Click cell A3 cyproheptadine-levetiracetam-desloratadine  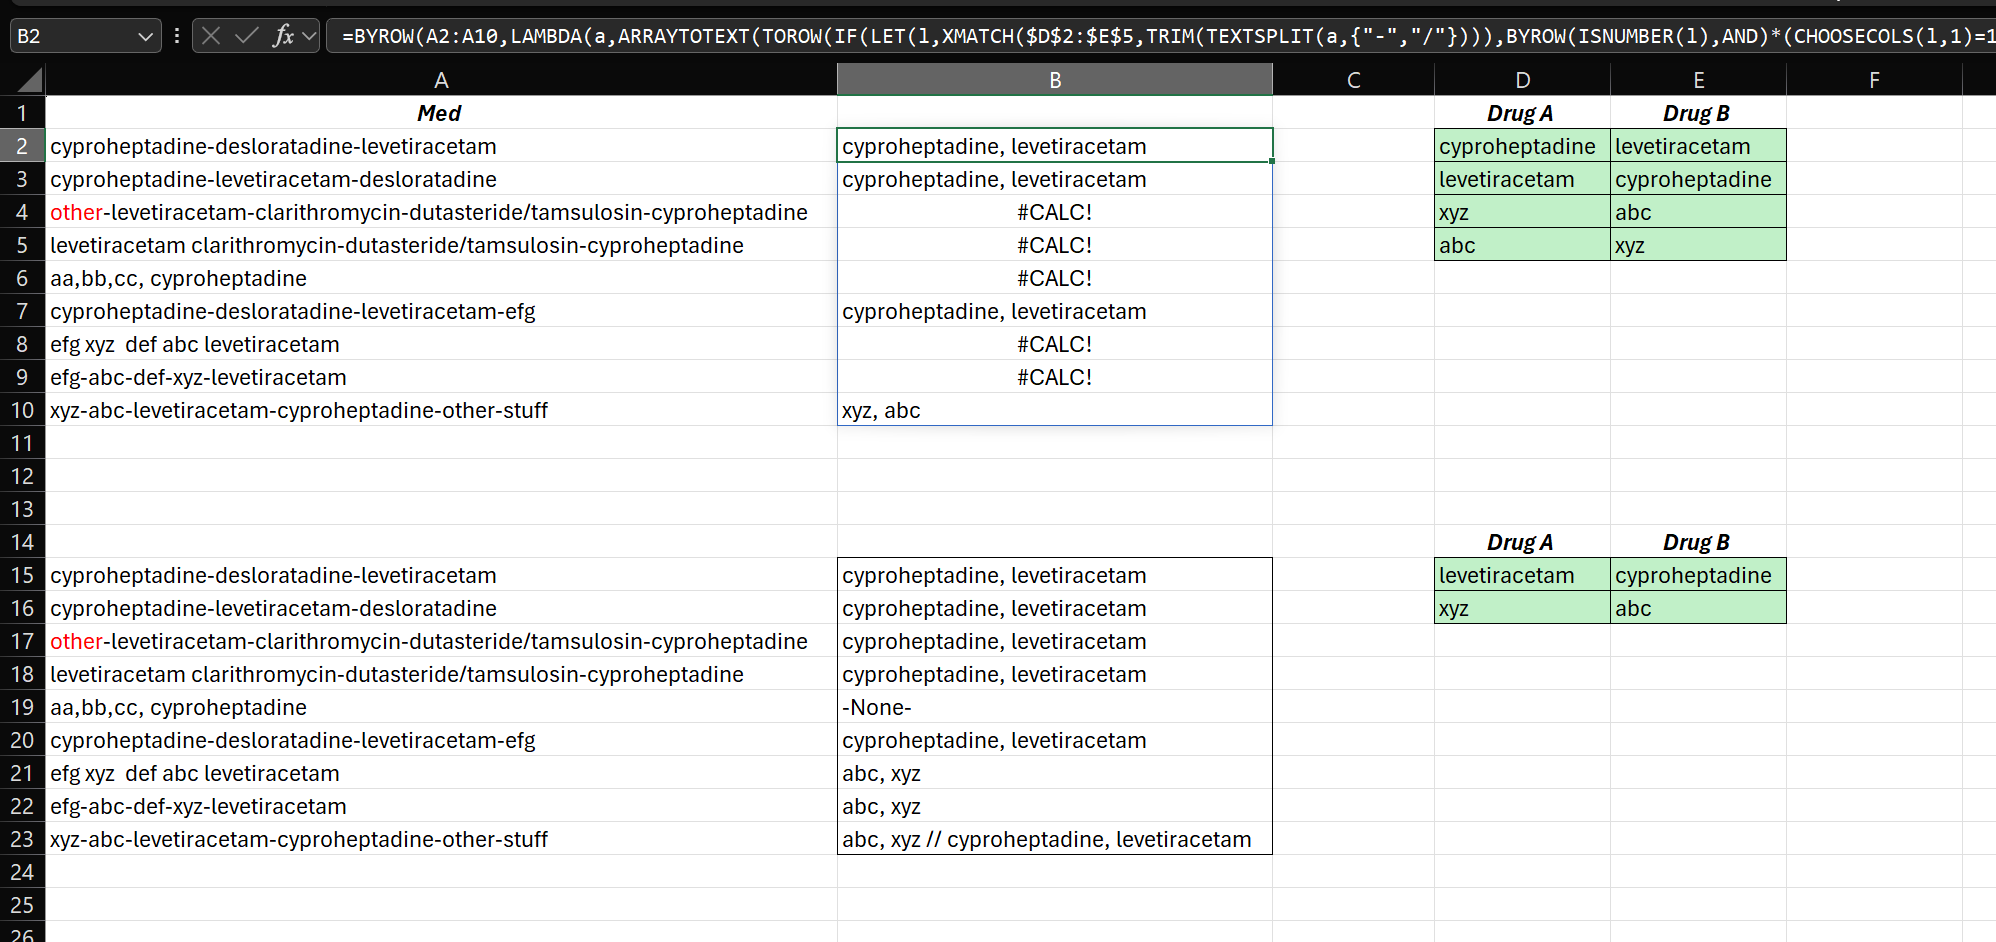coord(441,179)
